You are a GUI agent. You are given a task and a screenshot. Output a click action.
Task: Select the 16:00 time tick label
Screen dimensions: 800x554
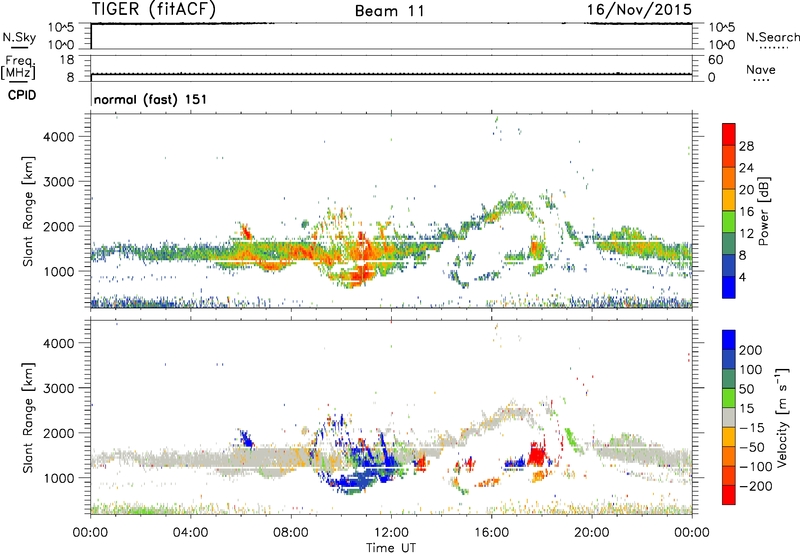point(491,533)
